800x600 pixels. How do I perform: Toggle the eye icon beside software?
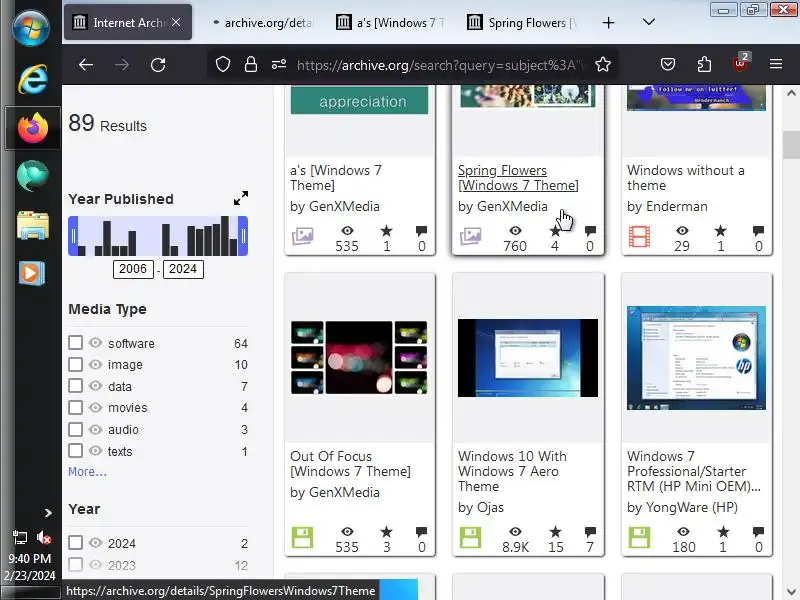pos(95,343)
